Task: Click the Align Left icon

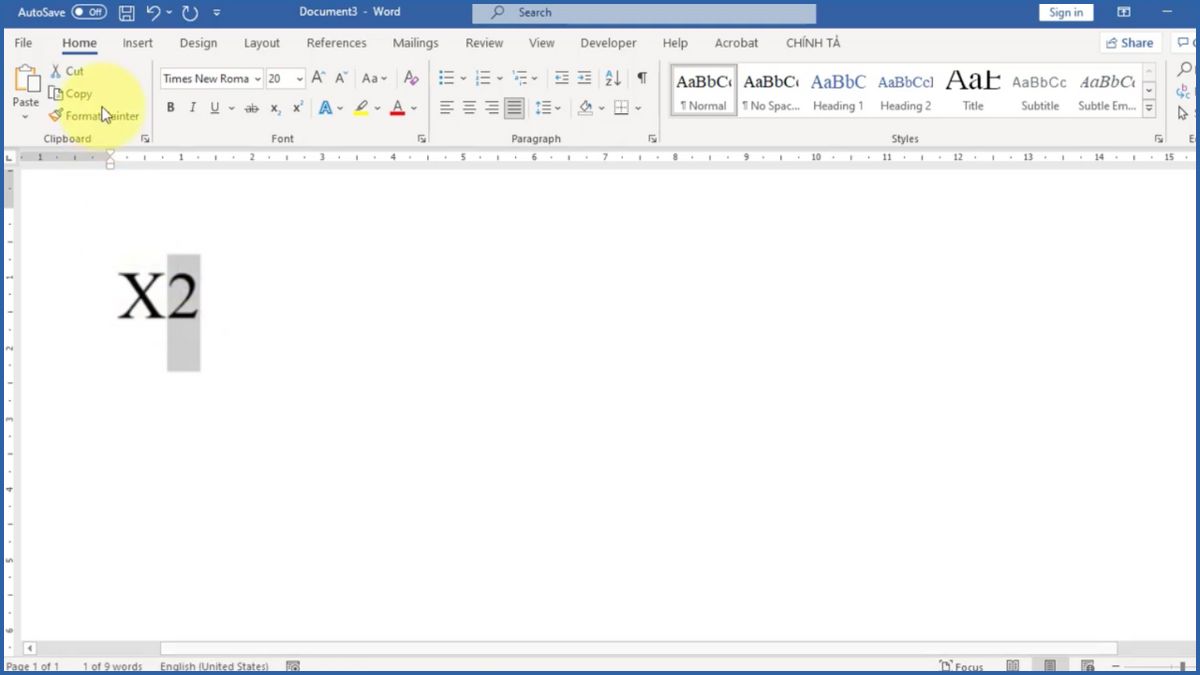Action: (446, 108)
